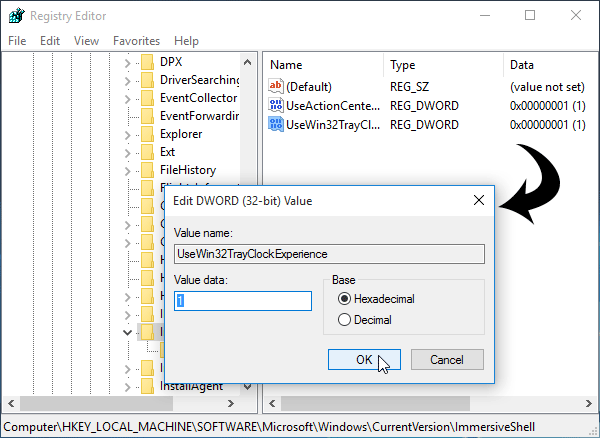This screenshot has width=600, height=438.
Task: Expand the FileHistory tree node
Action: click(x=127, y=170)
